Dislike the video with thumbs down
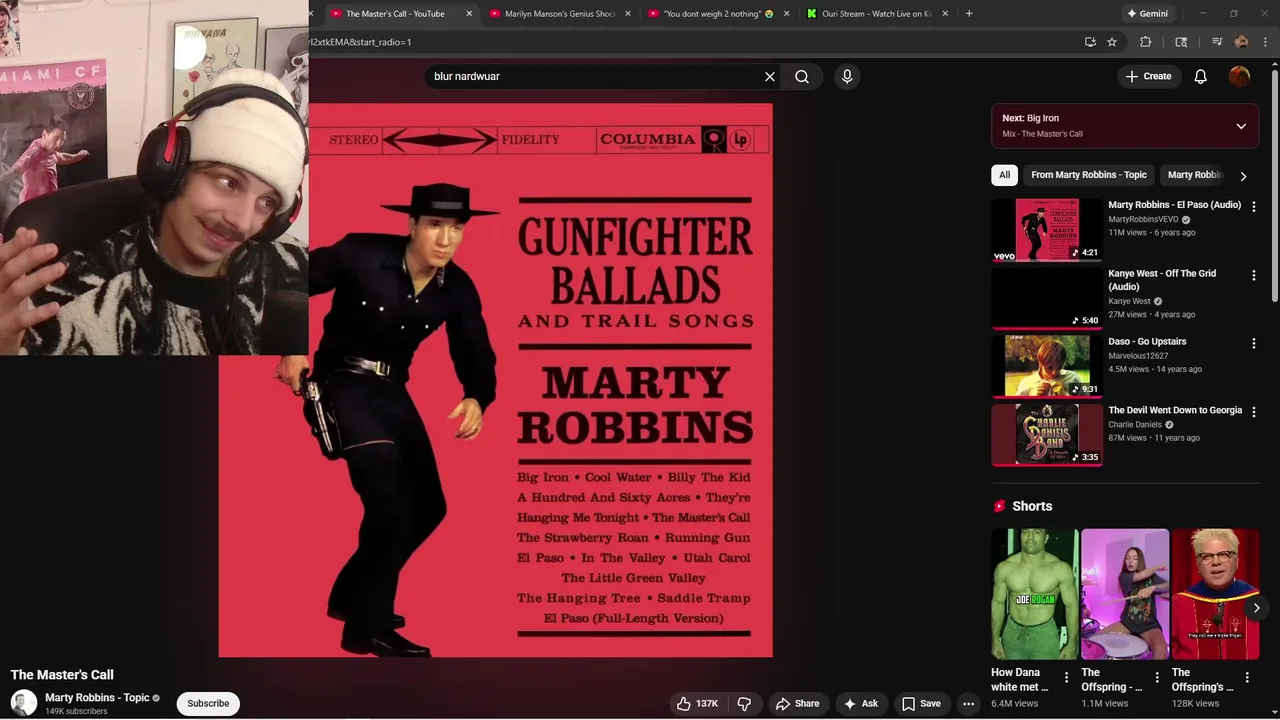 pos(744,704)
